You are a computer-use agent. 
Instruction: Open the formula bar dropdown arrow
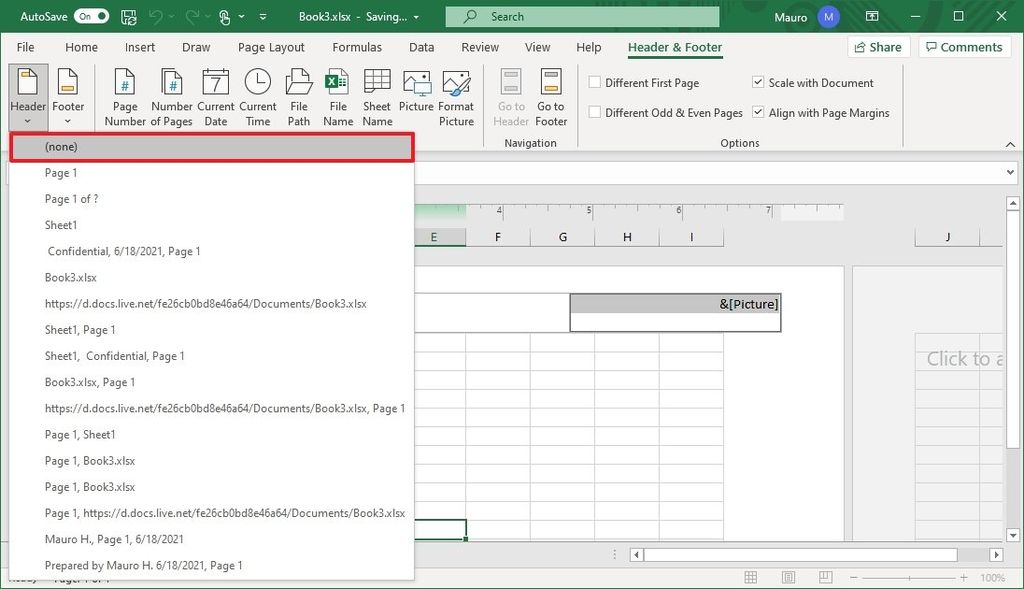tap(1009, 171)
